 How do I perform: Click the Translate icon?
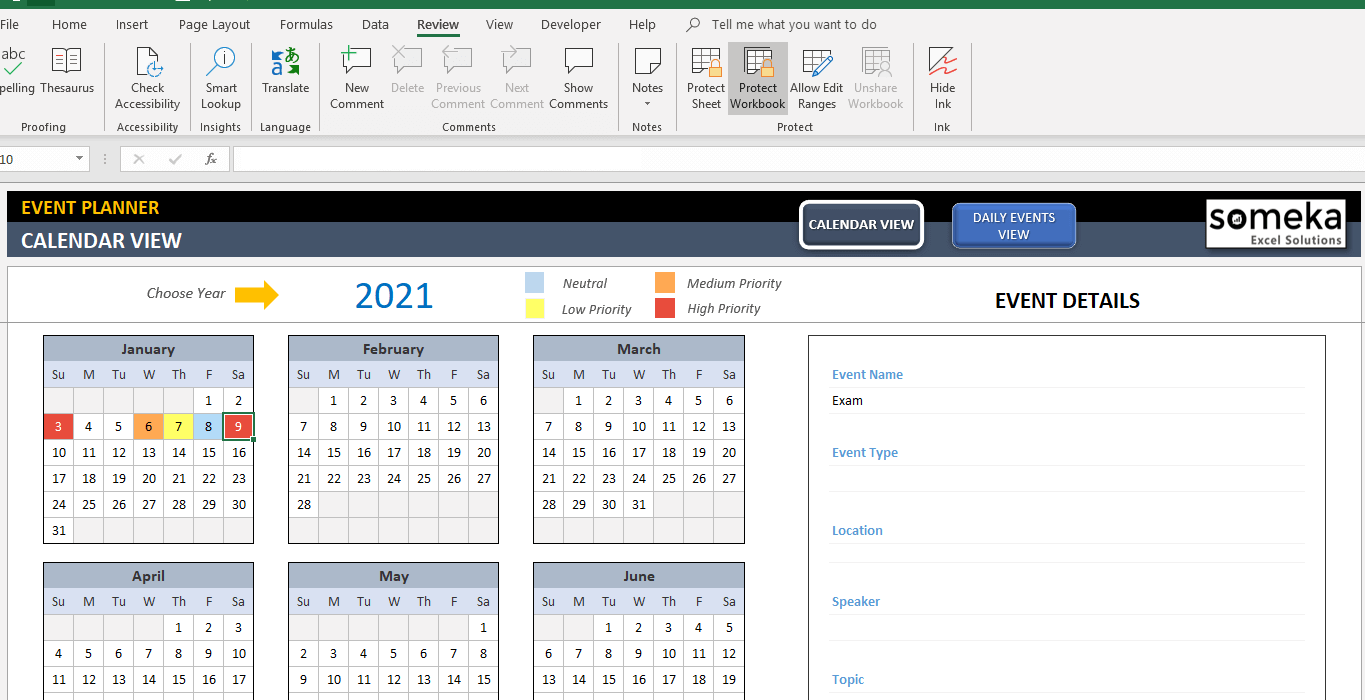point(286,72)
